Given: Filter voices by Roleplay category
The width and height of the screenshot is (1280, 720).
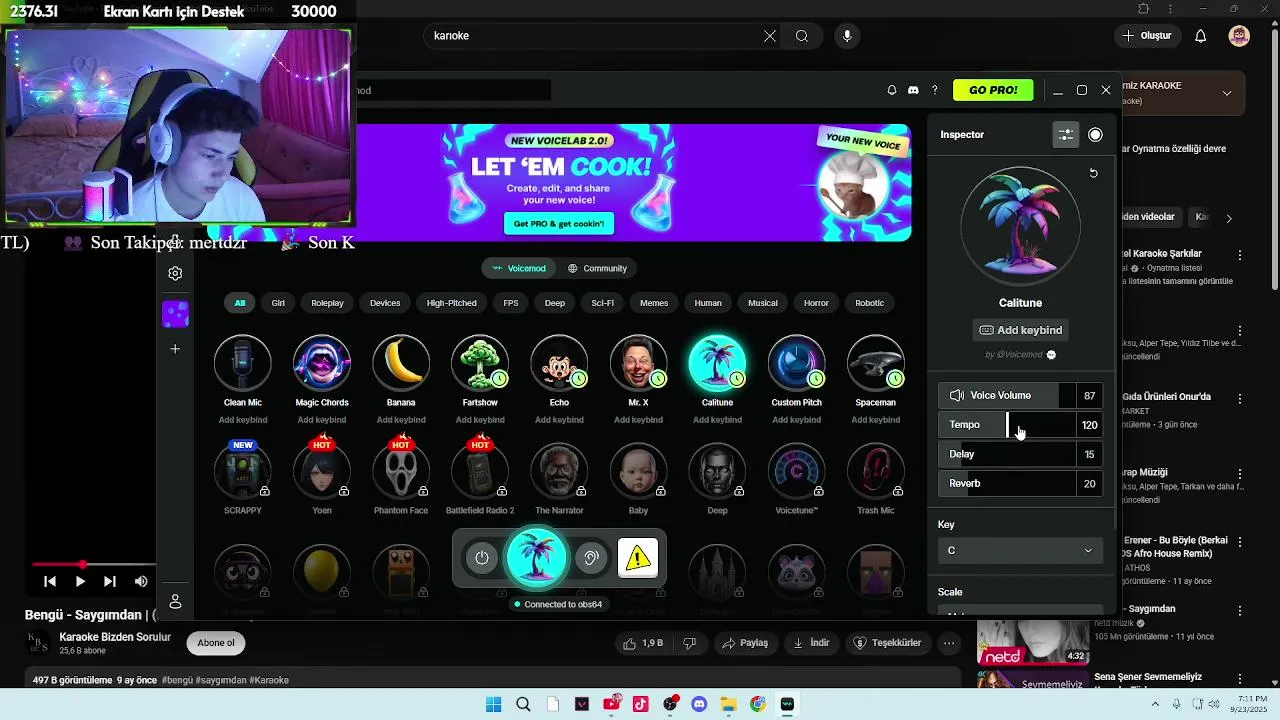Looking at the screenshot, I should [327, 303].
